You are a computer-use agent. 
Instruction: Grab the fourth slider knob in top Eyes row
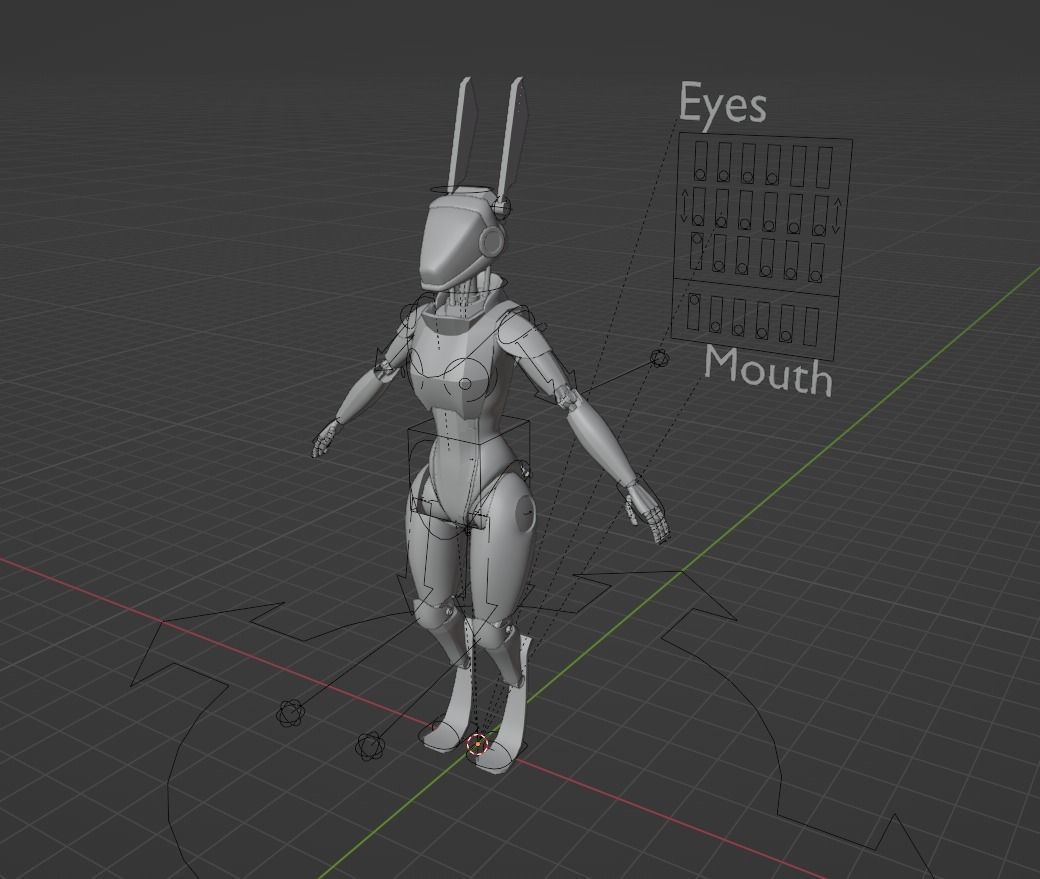771,178
